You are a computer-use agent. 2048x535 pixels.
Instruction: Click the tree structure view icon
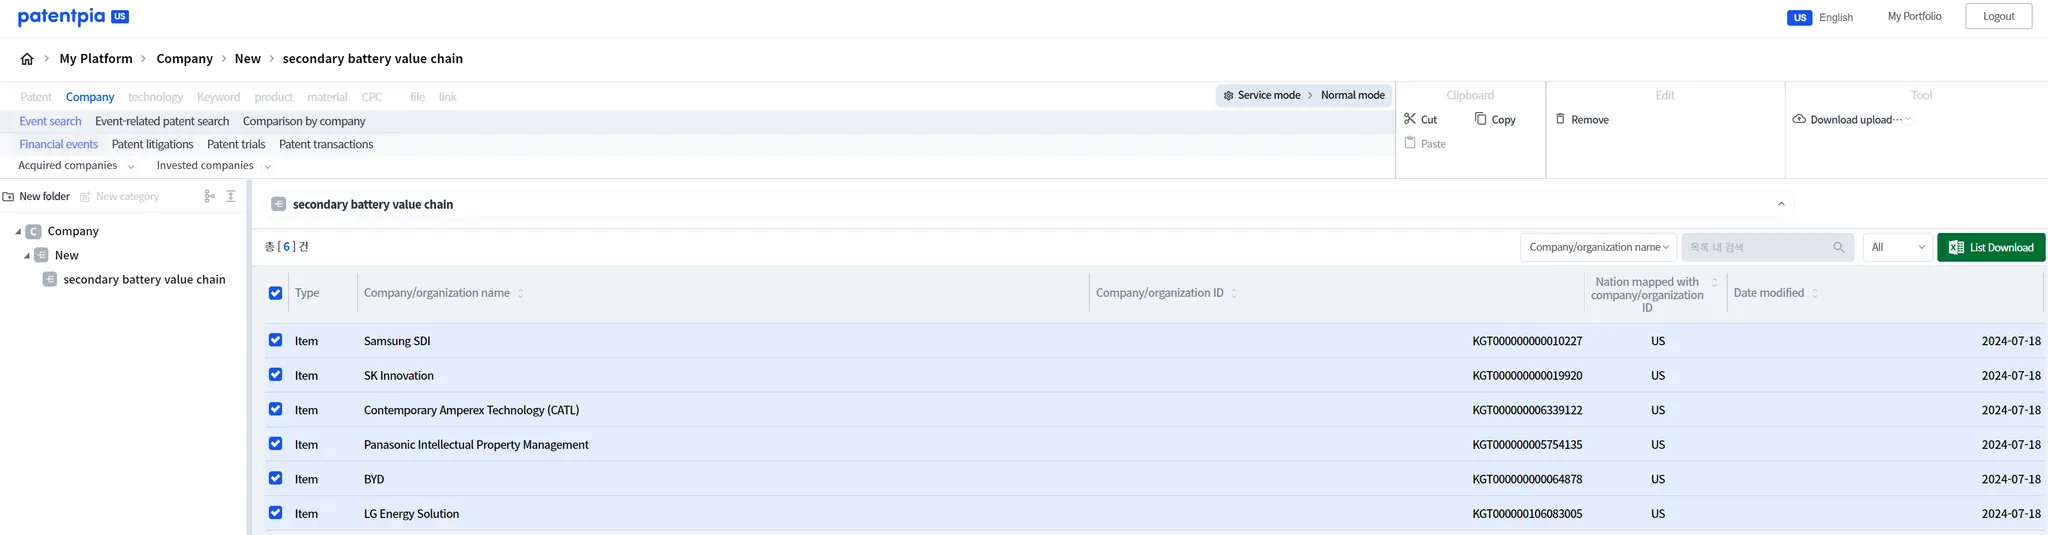(209, 197)
